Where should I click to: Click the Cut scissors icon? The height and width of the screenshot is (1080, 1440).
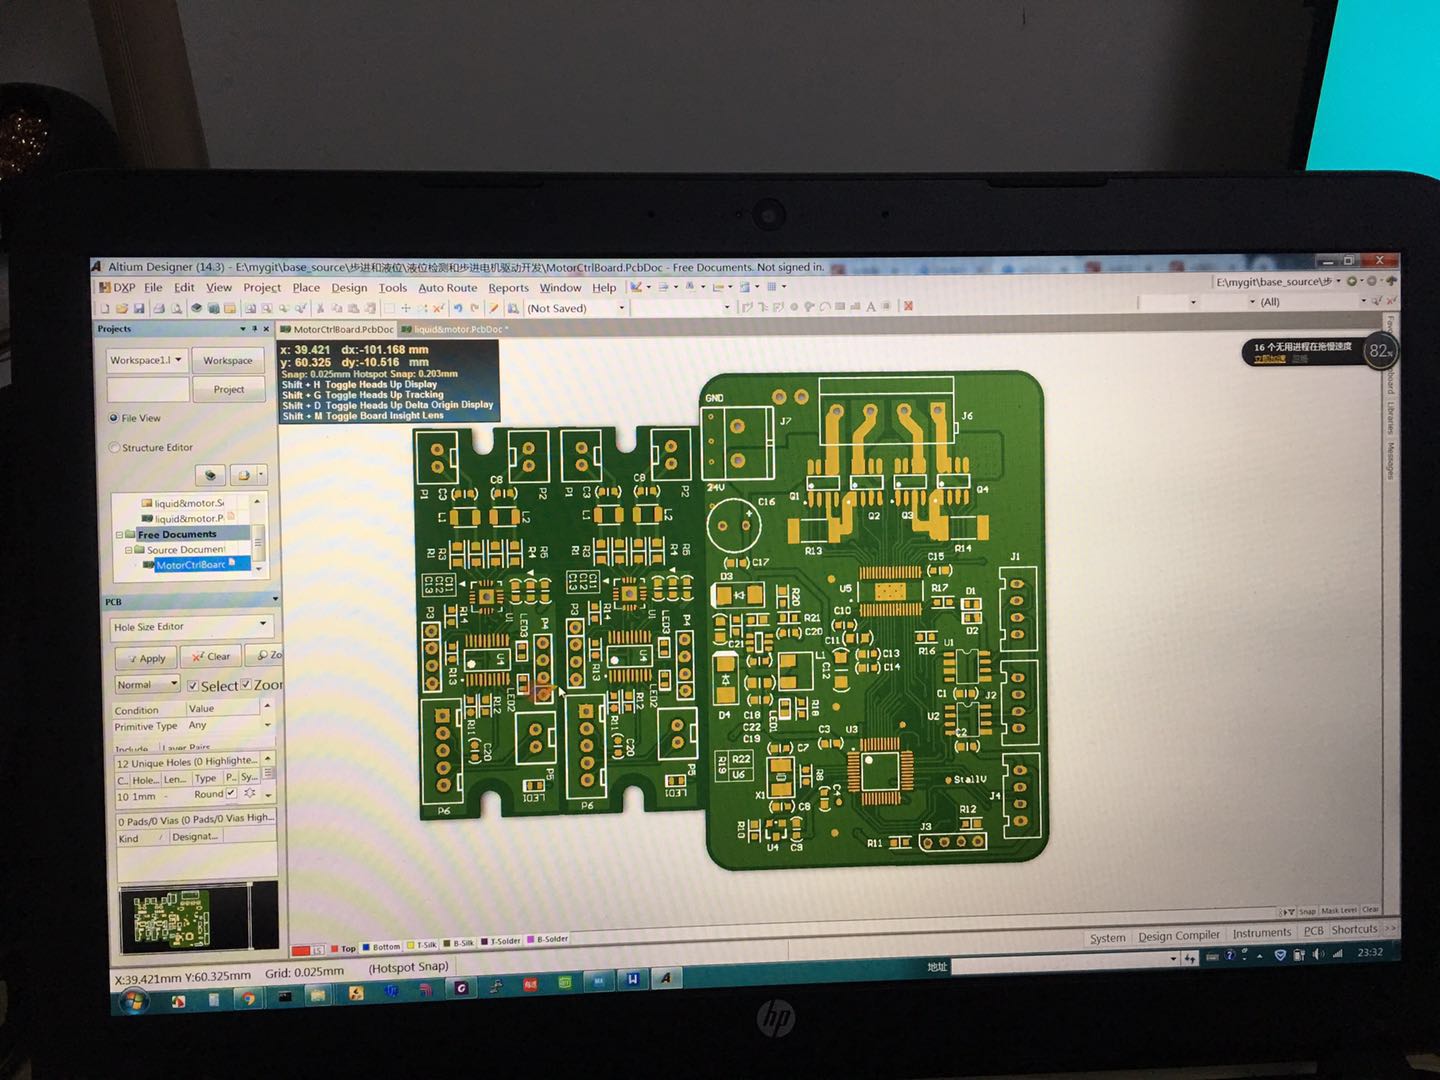pos(320,308)
